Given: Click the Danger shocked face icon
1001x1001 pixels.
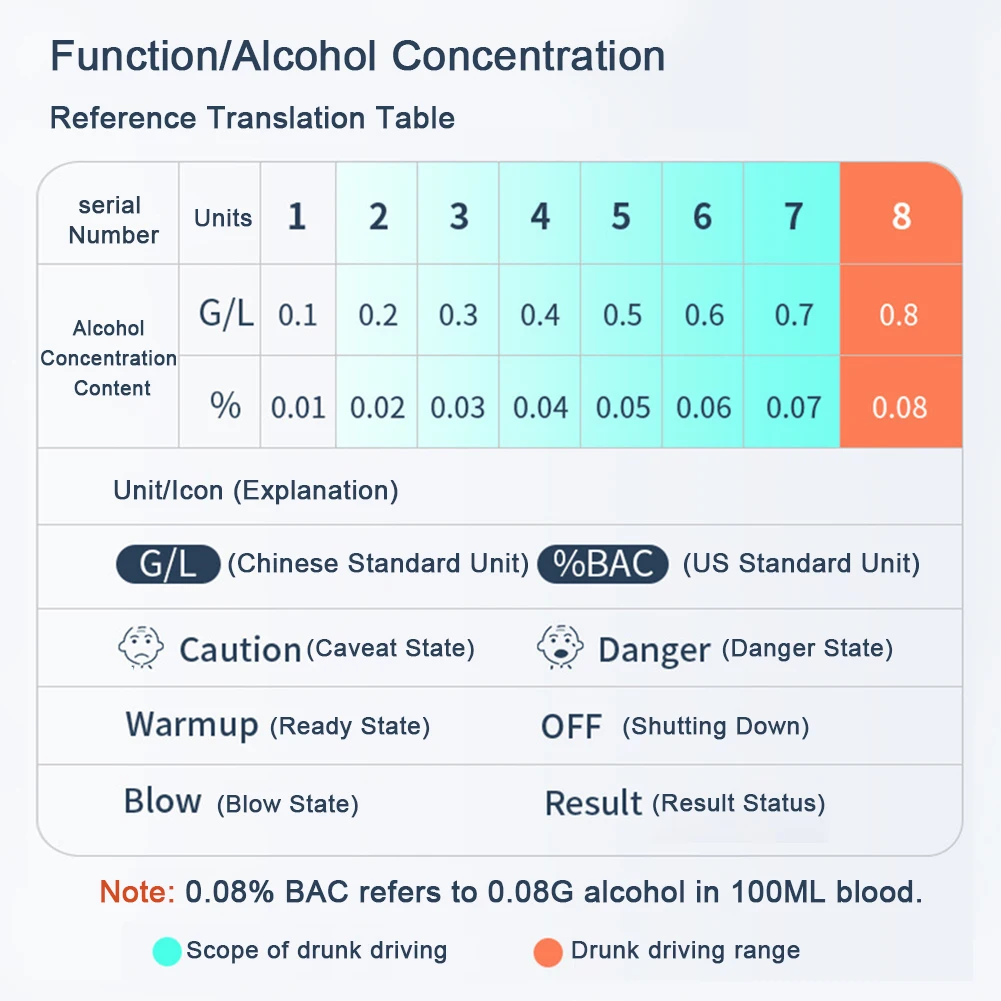Looking at the screenshot, I should point(560,648).
